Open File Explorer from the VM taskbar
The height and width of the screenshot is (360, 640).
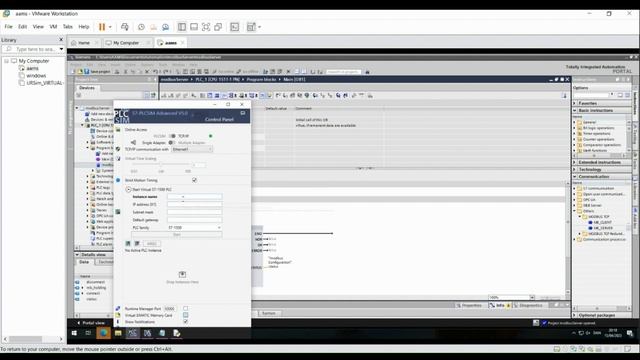(x=118, y=333)
